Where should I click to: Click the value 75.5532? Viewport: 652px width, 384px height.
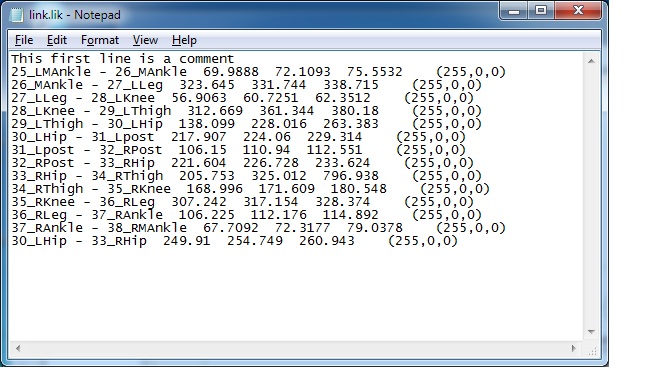[x=375, y=72]
